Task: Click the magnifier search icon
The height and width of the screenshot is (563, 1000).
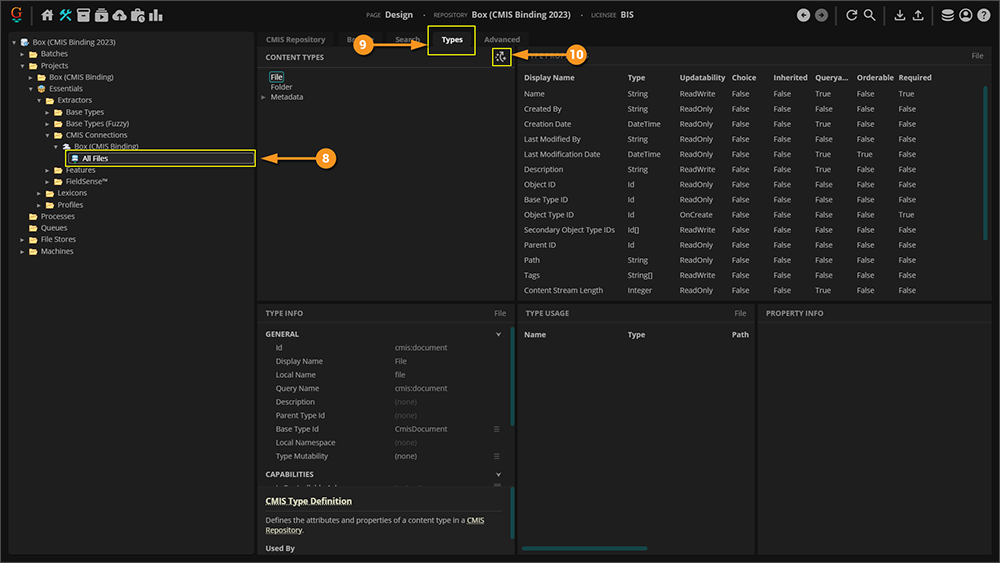Action: [x=870, y=15]
